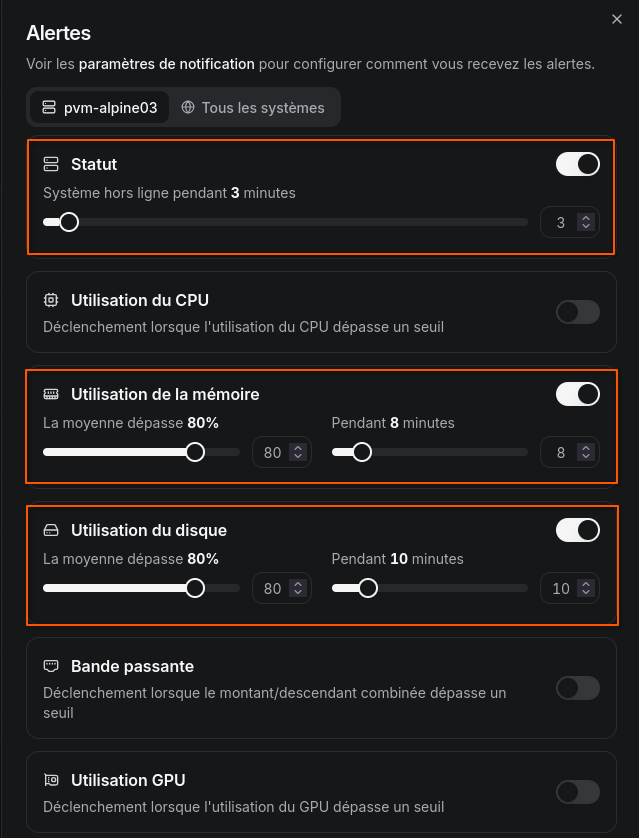Click the GPU usage icon
Screen dimensions: 639x838
pyautogui.click(x=51, y=780)
